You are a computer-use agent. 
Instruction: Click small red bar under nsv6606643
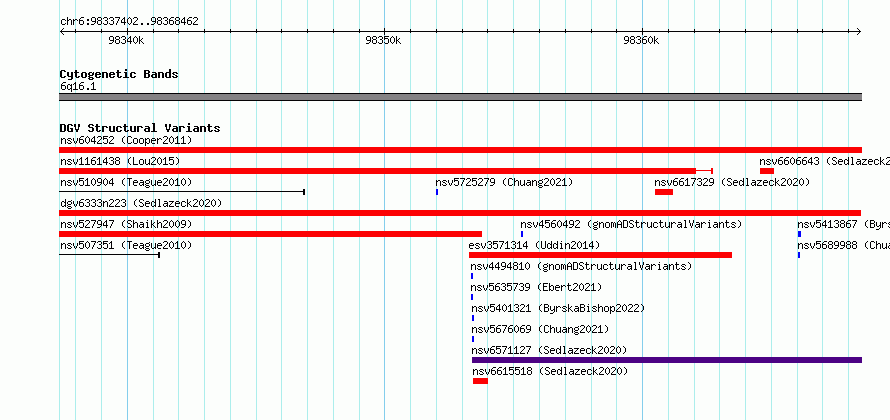coord(767,171)
